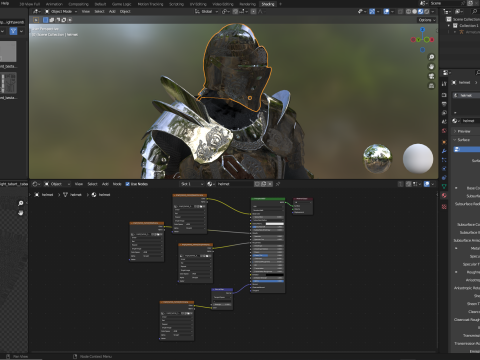Select Scene Collection in outliner
Viewport: 480px width, 360px height.
466,19
